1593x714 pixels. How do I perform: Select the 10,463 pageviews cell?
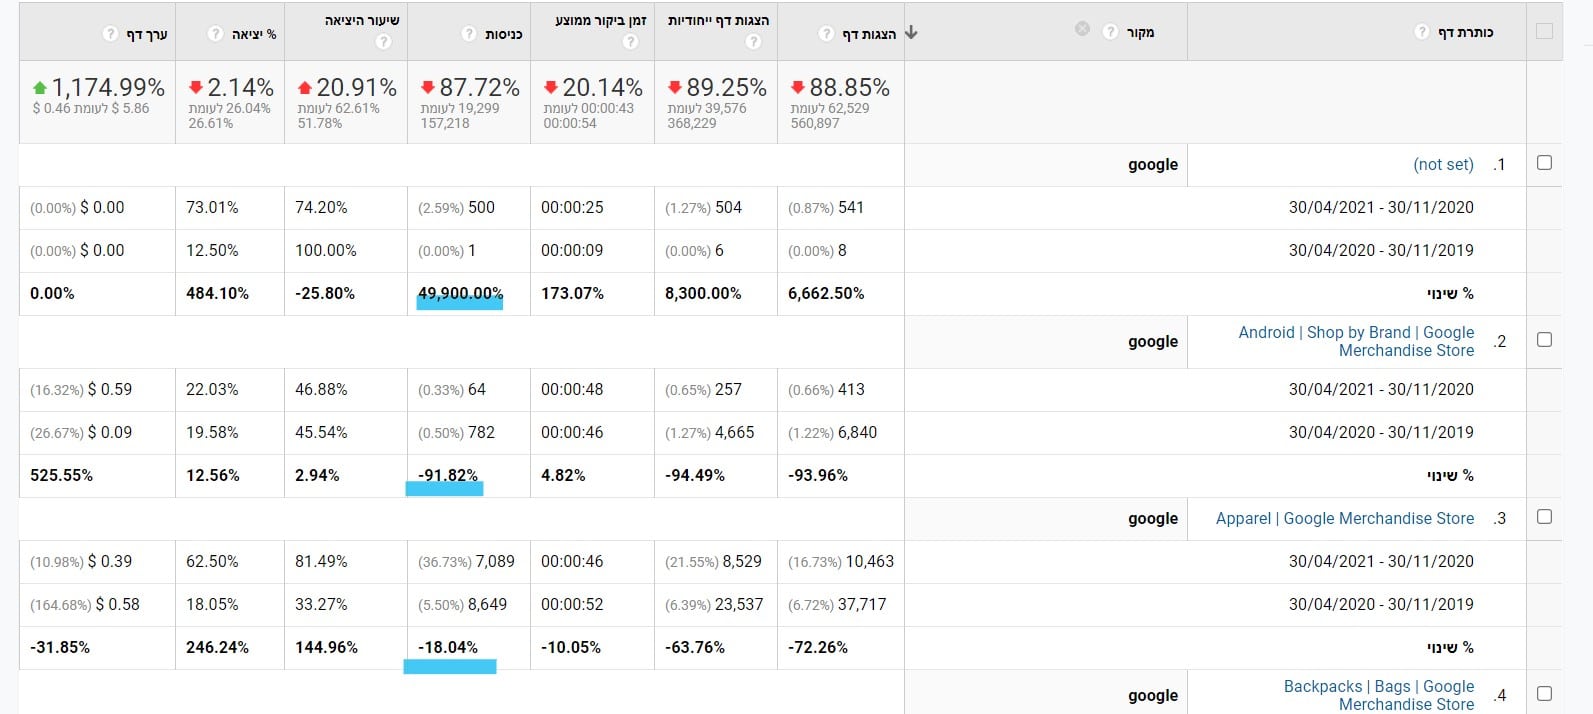tap(869, 561)
